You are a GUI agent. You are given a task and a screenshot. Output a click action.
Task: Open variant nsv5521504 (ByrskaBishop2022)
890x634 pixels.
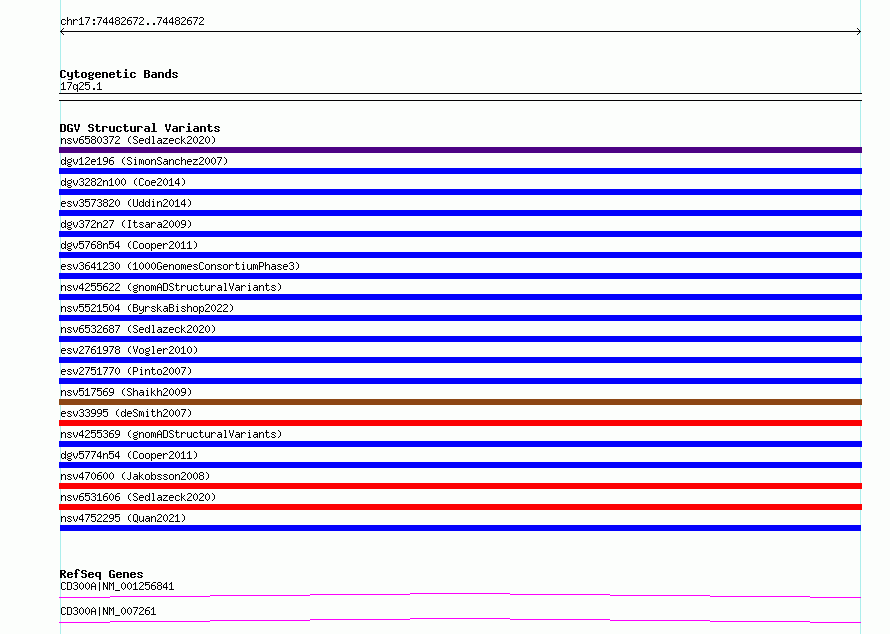click(147, 308)
